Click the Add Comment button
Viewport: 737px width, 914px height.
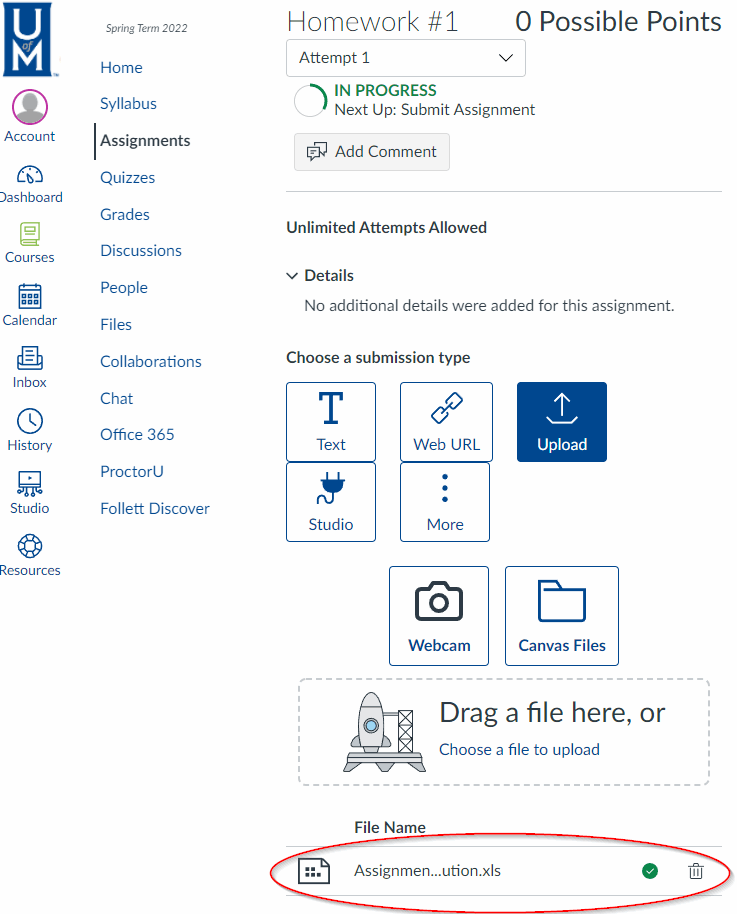(372, 152)
